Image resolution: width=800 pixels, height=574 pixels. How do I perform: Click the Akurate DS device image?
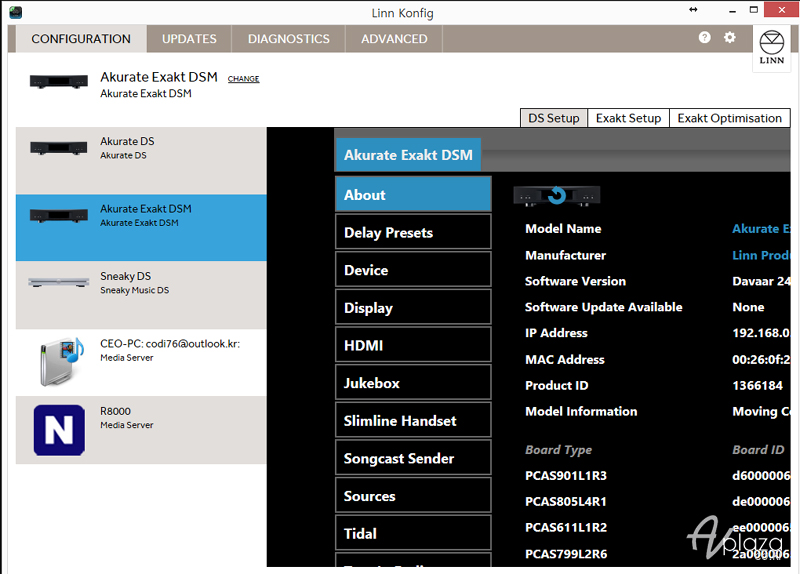click(59, 148)
